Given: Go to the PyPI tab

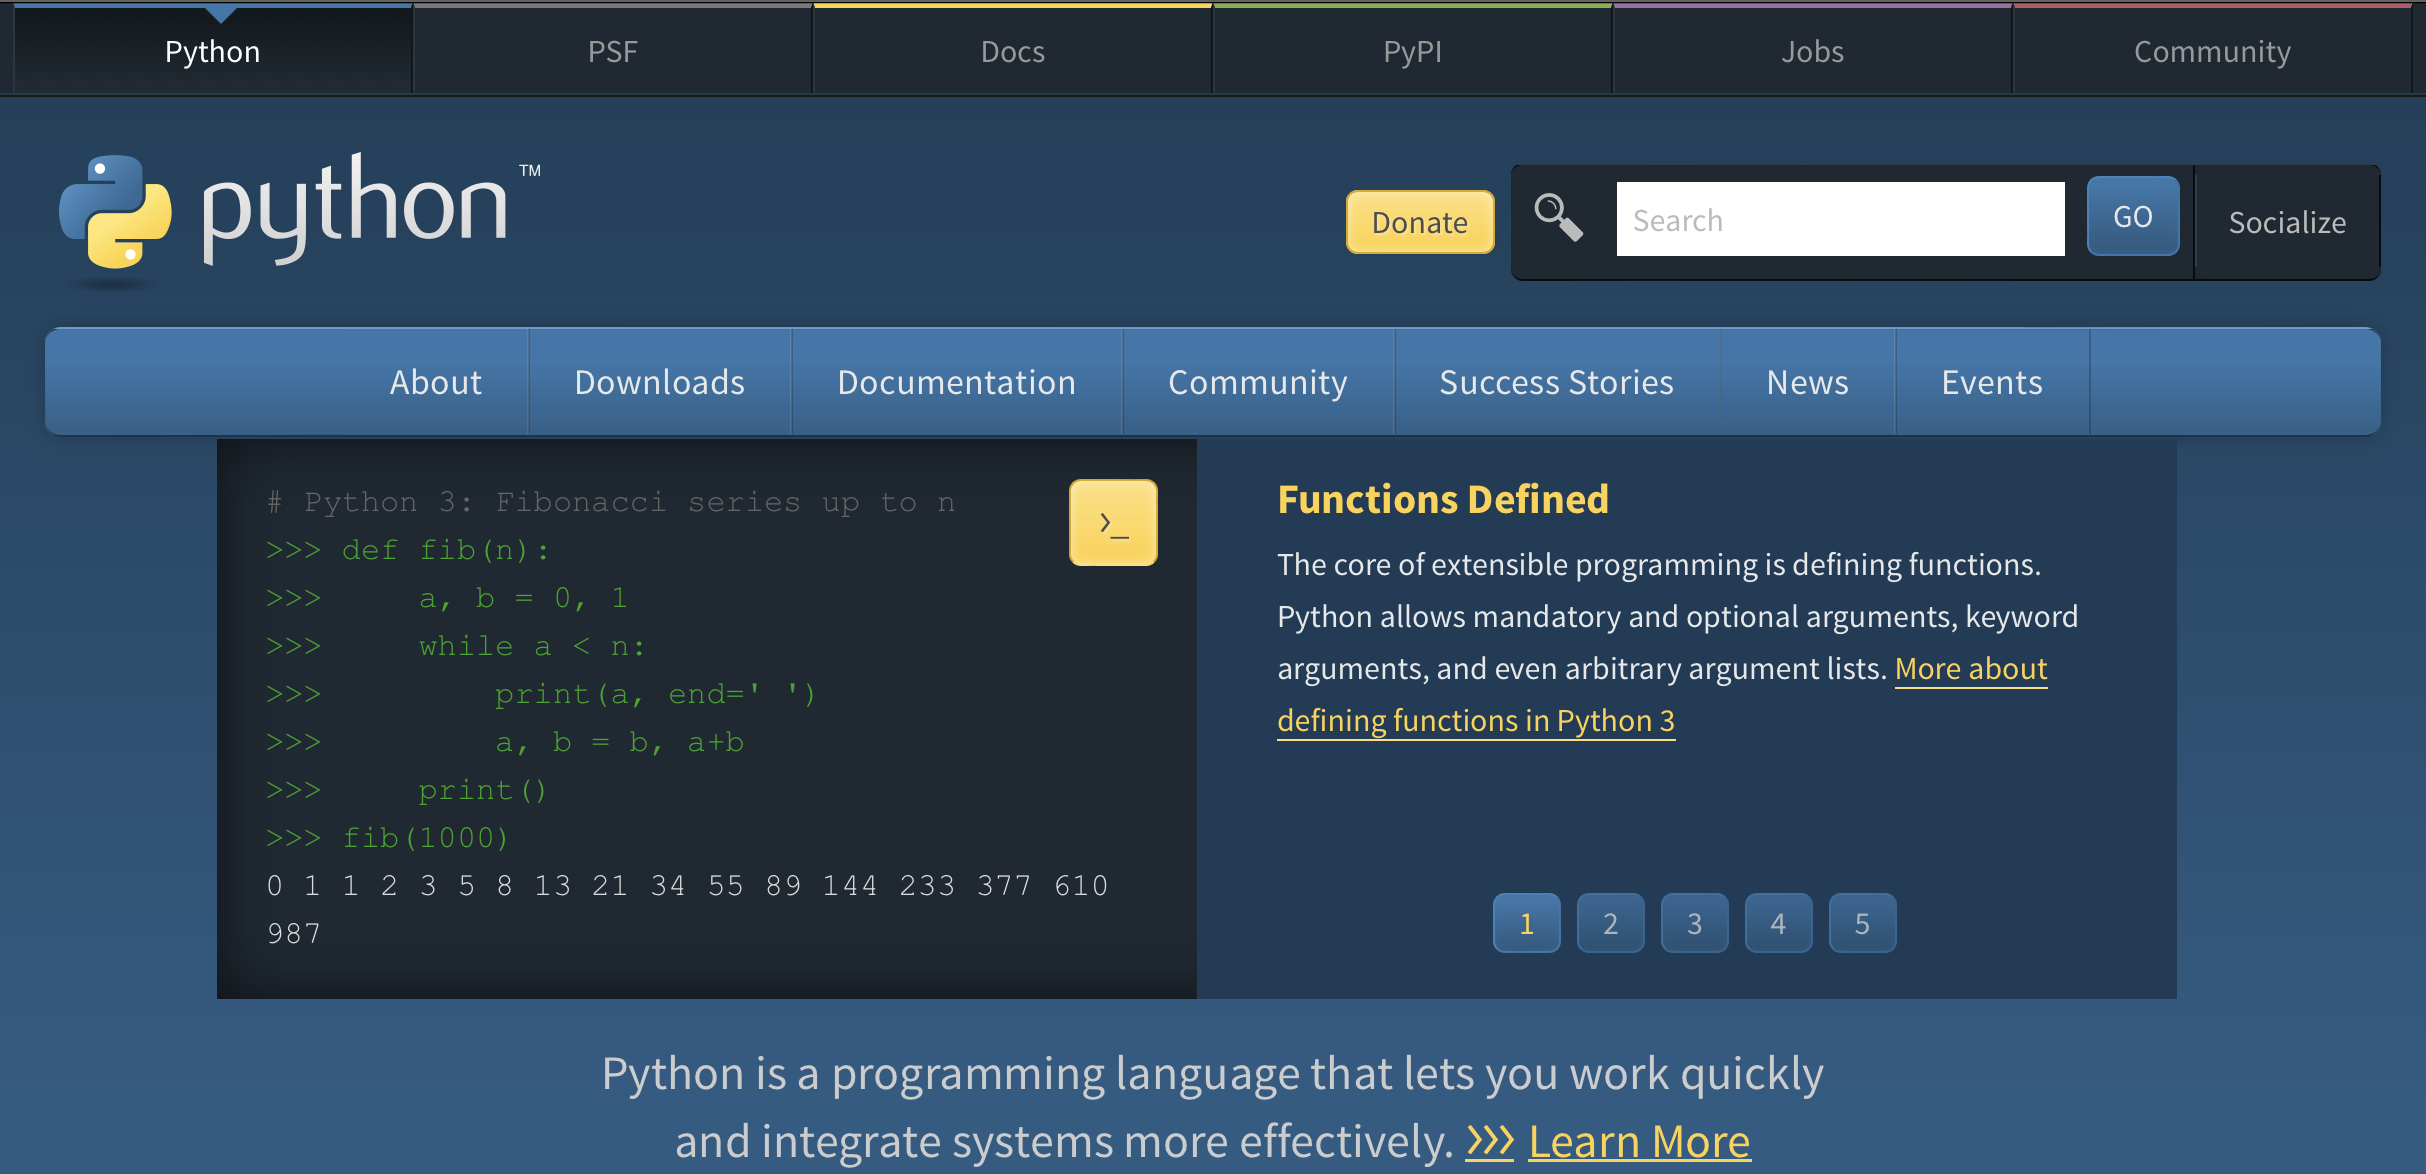Looking at the screenshot, I should click(1413, 51).
